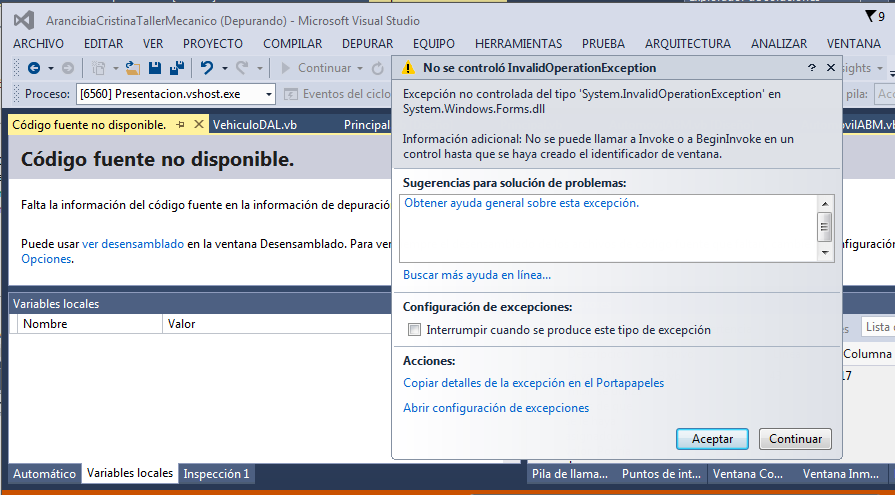This screenshot has width=895, height=495.
Task: Undo the last action
Action: pyautogui.click(x=207, y=69)
